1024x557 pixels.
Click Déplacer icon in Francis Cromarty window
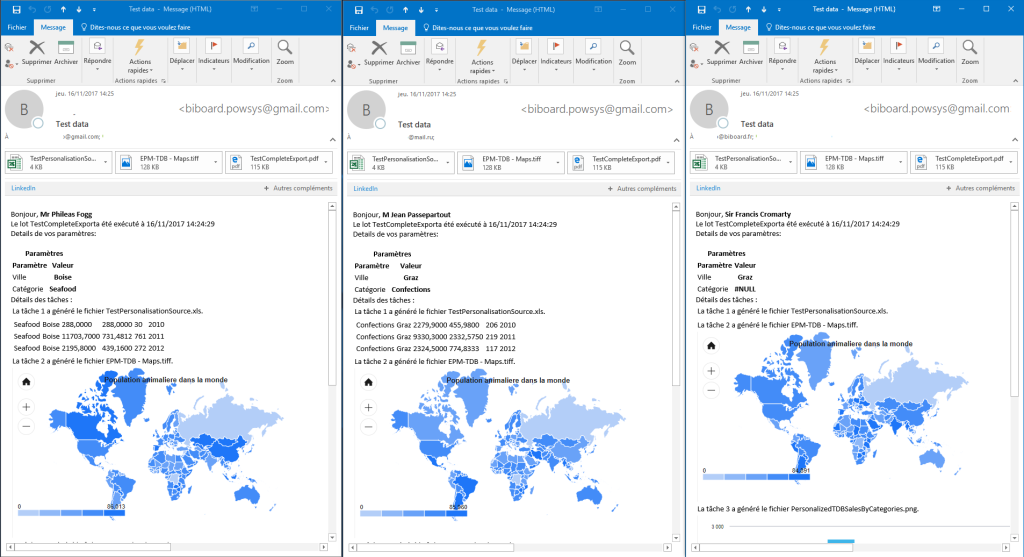tap(867, 46)
